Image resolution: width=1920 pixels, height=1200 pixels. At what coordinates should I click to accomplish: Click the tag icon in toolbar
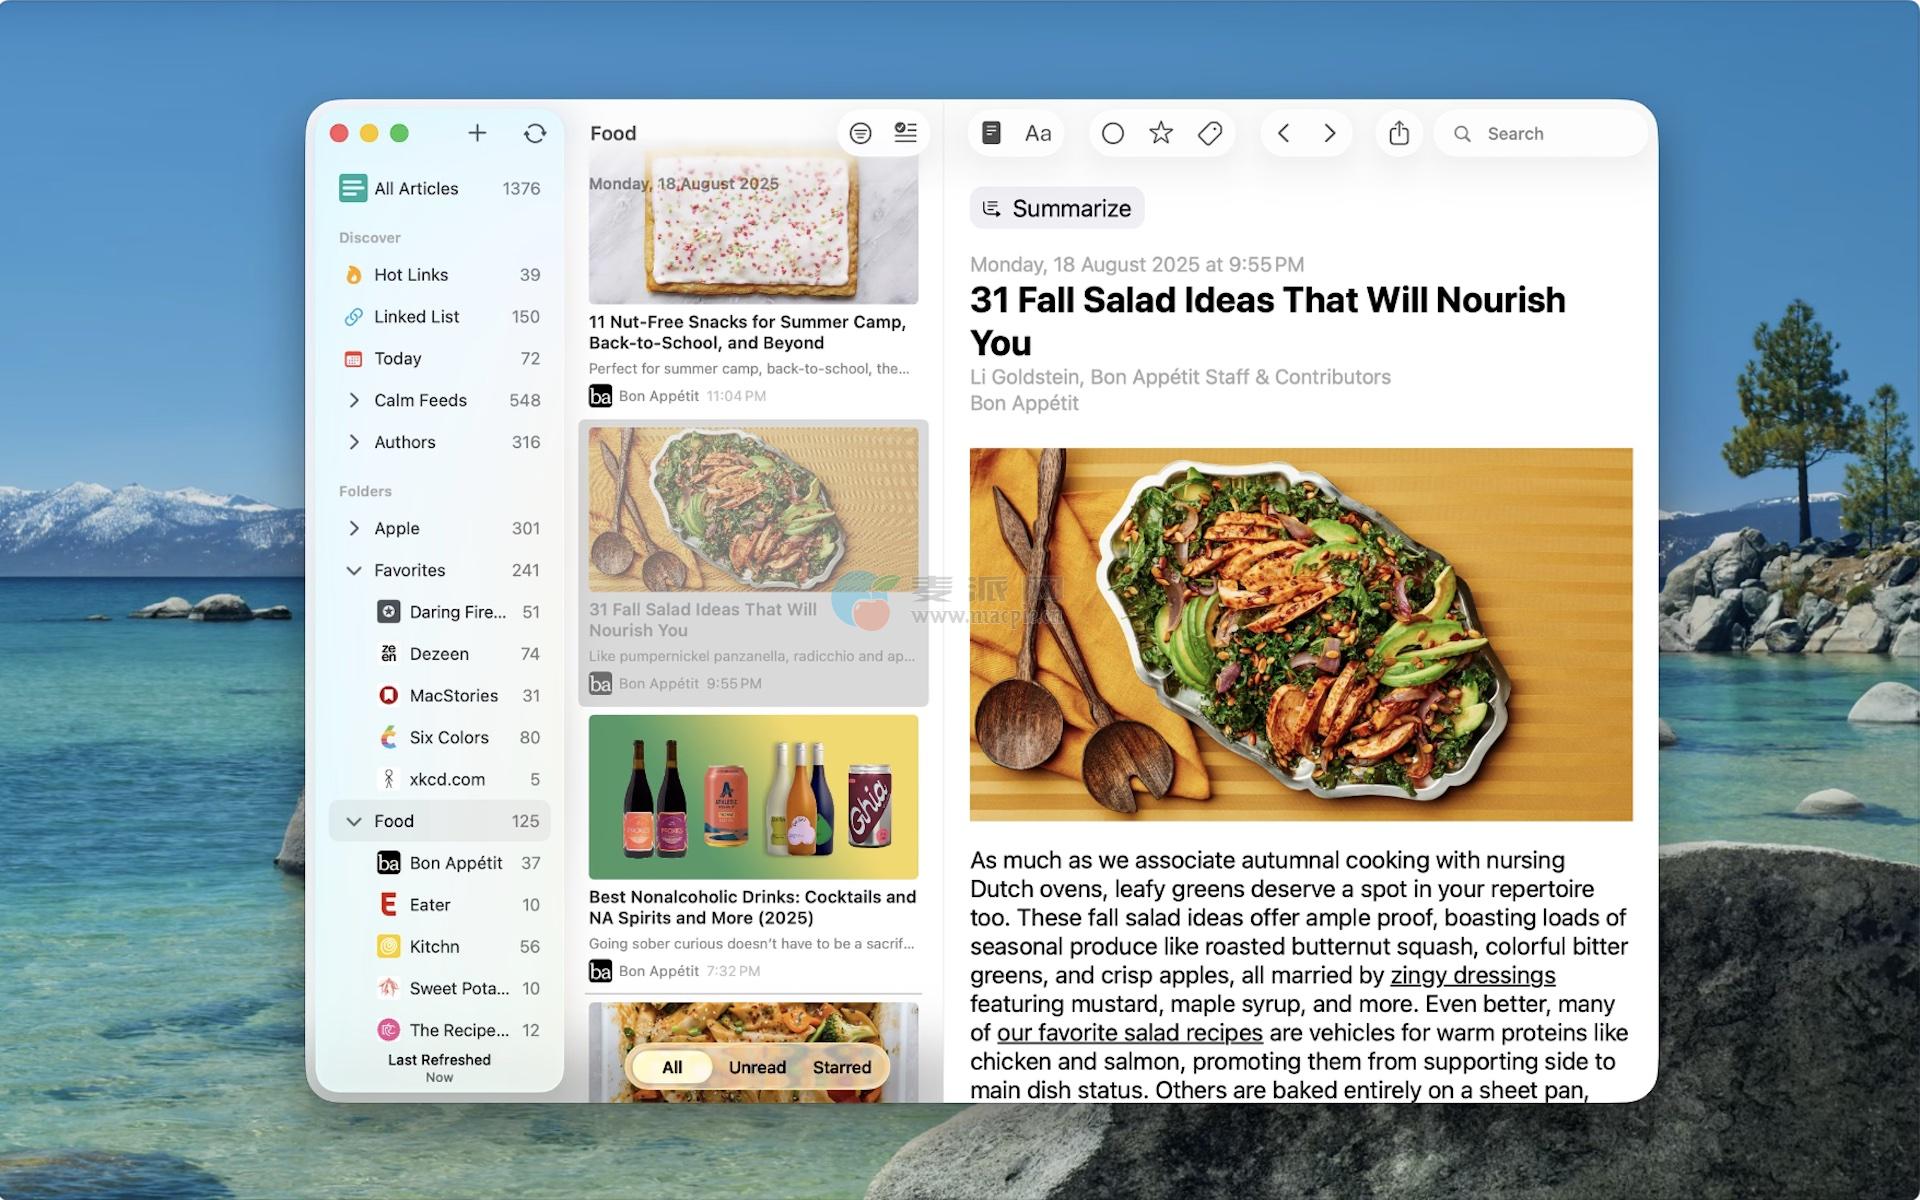coord(1210,133)
